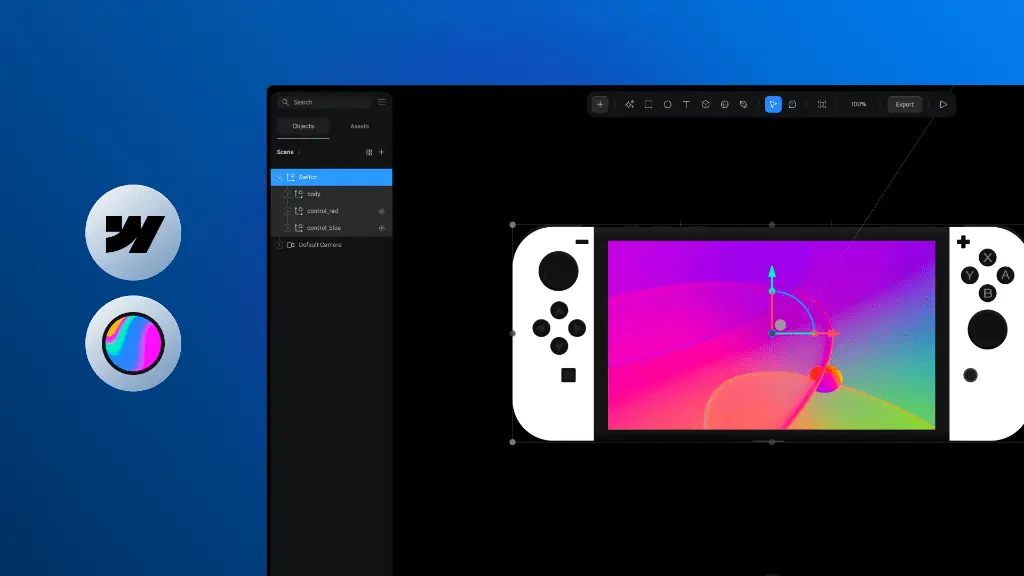Viewport: 1024px width, 576px height.
Task: Expand the Default Camera arrow
Action: point(280,245)
